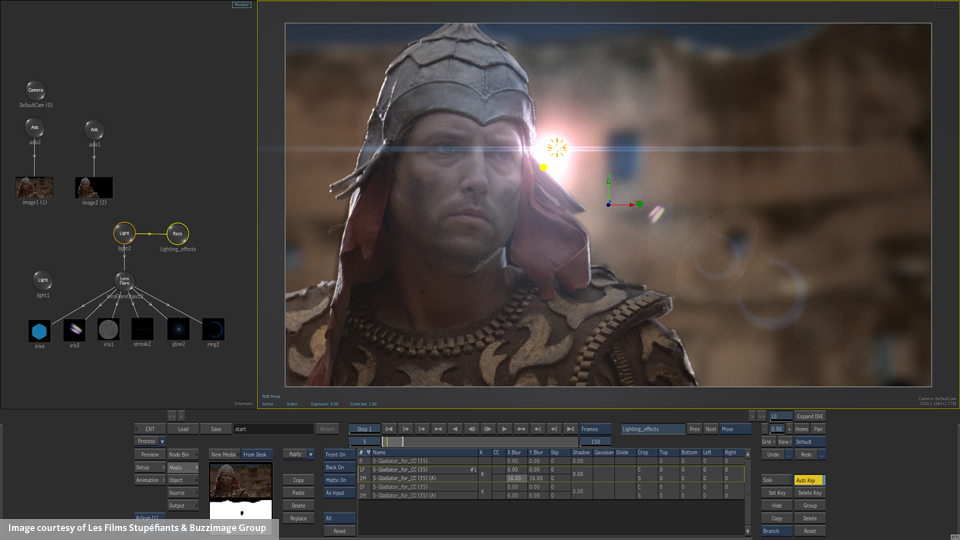The width and height of the screenshot is (960, 540).
Task: Select the glow2 flare node
Action: (x=178, y=329)
